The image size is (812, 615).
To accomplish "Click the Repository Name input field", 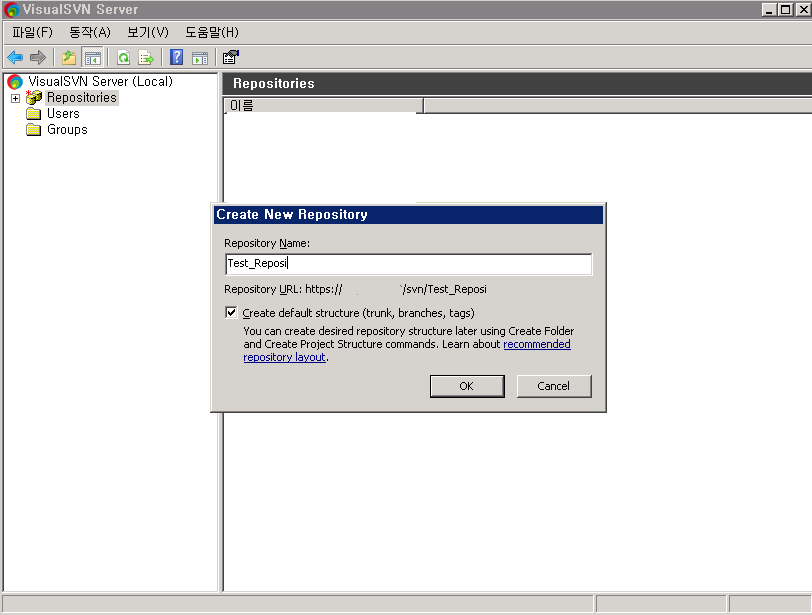I will (x=409, y=263).
